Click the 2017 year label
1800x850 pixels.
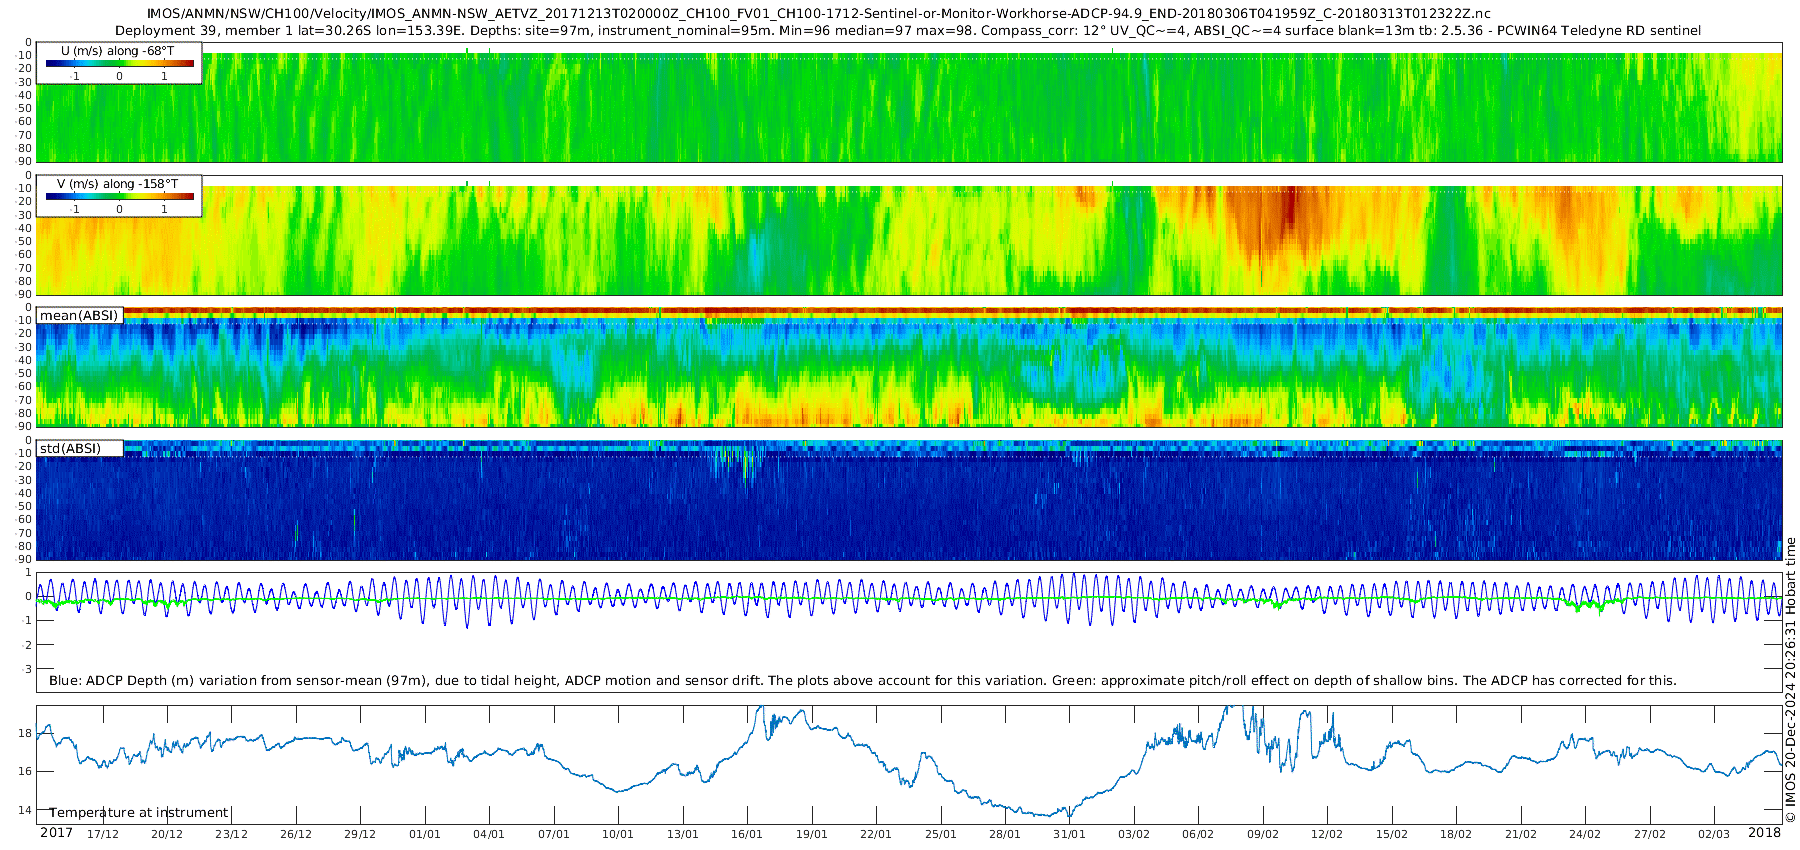pyautogui.click(x=56, y=833)
